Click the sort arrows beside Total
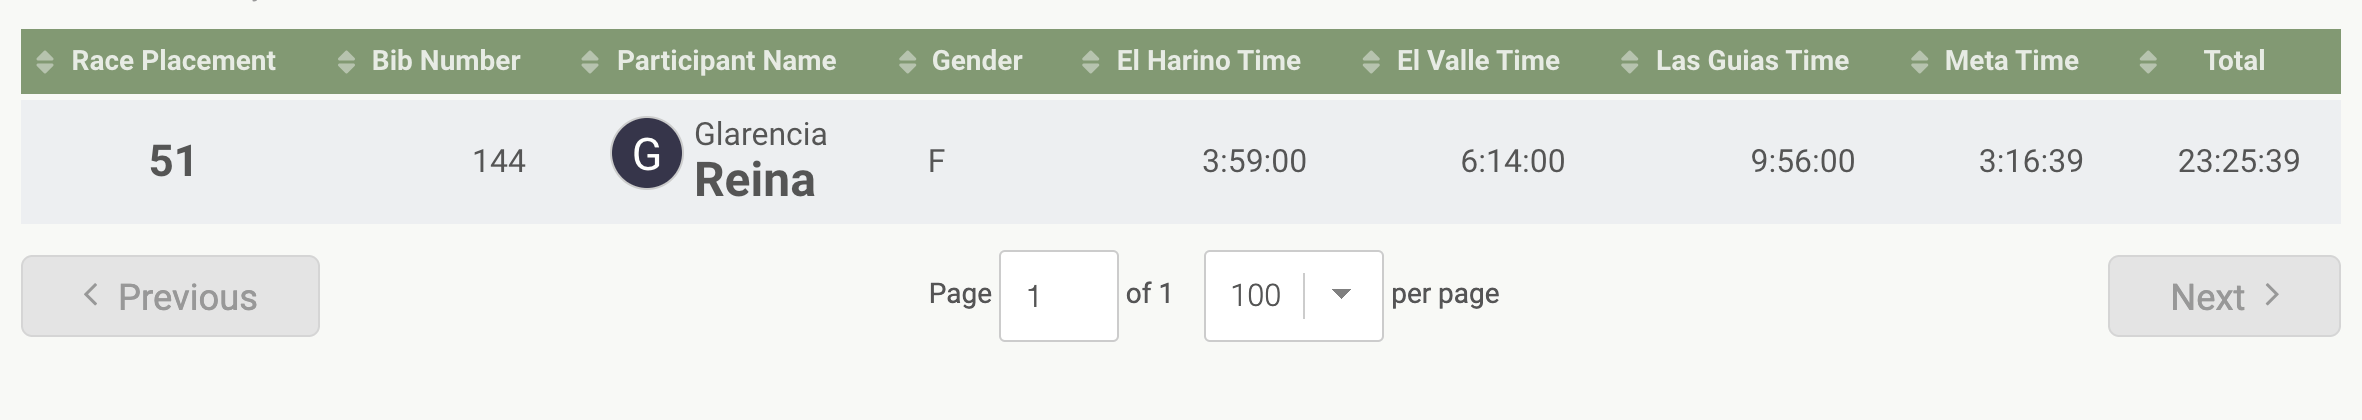 (2147, 62)
